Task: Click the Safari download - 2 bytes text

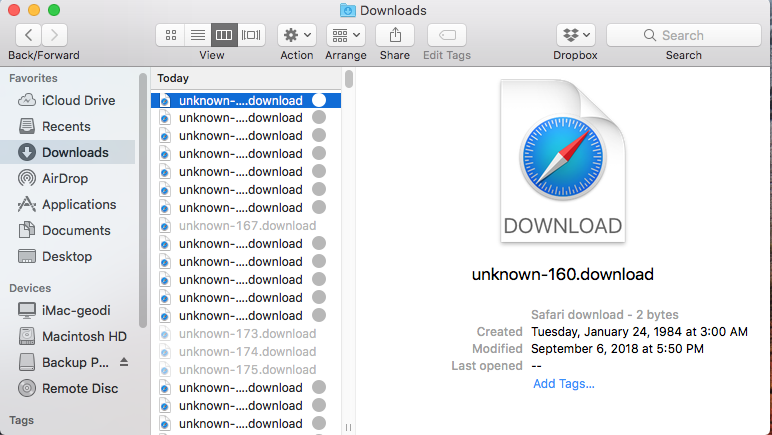Action: [x=605, y=314]
